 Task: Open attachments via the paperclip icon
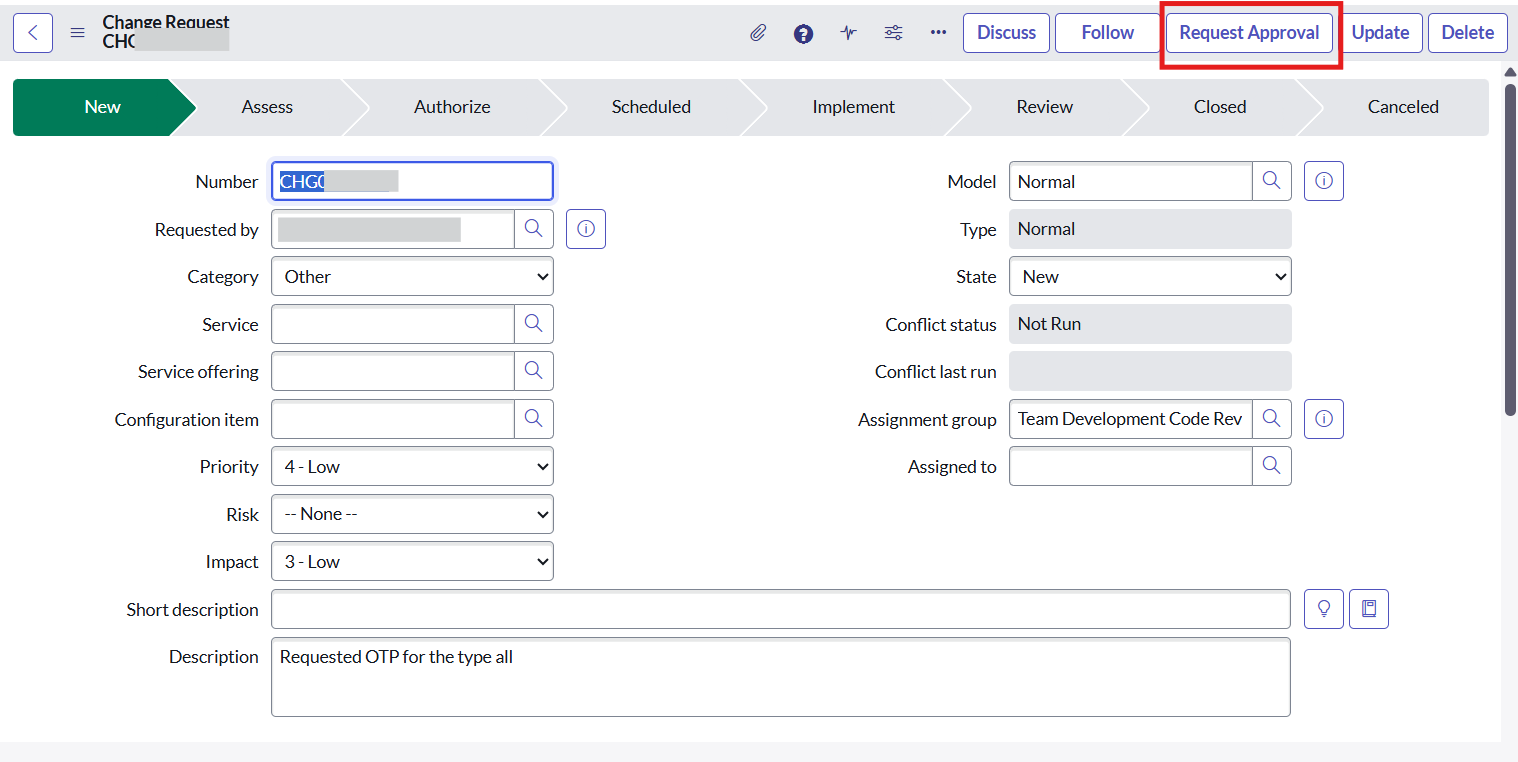tap(758, 33)
